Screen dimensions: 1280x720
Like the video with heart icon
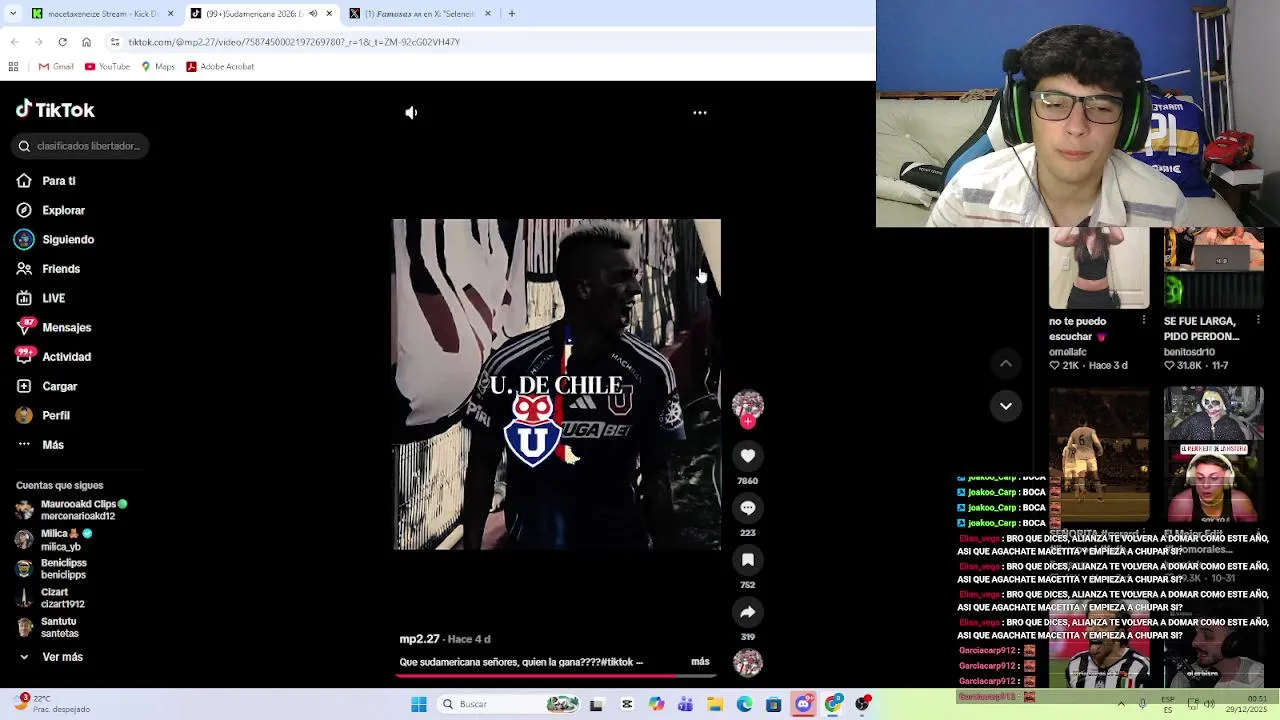(748, 456)
